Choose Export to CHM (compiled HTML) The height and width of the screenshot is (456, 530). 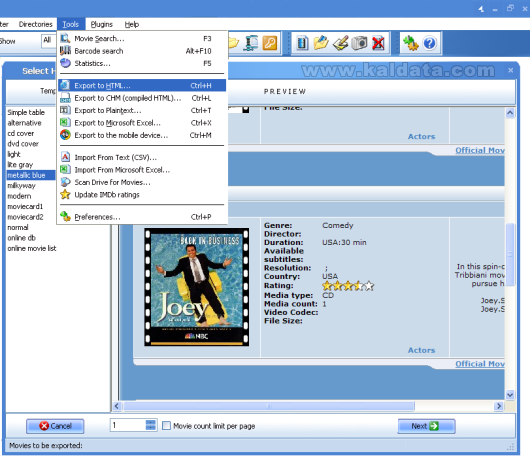pos(142,98)
